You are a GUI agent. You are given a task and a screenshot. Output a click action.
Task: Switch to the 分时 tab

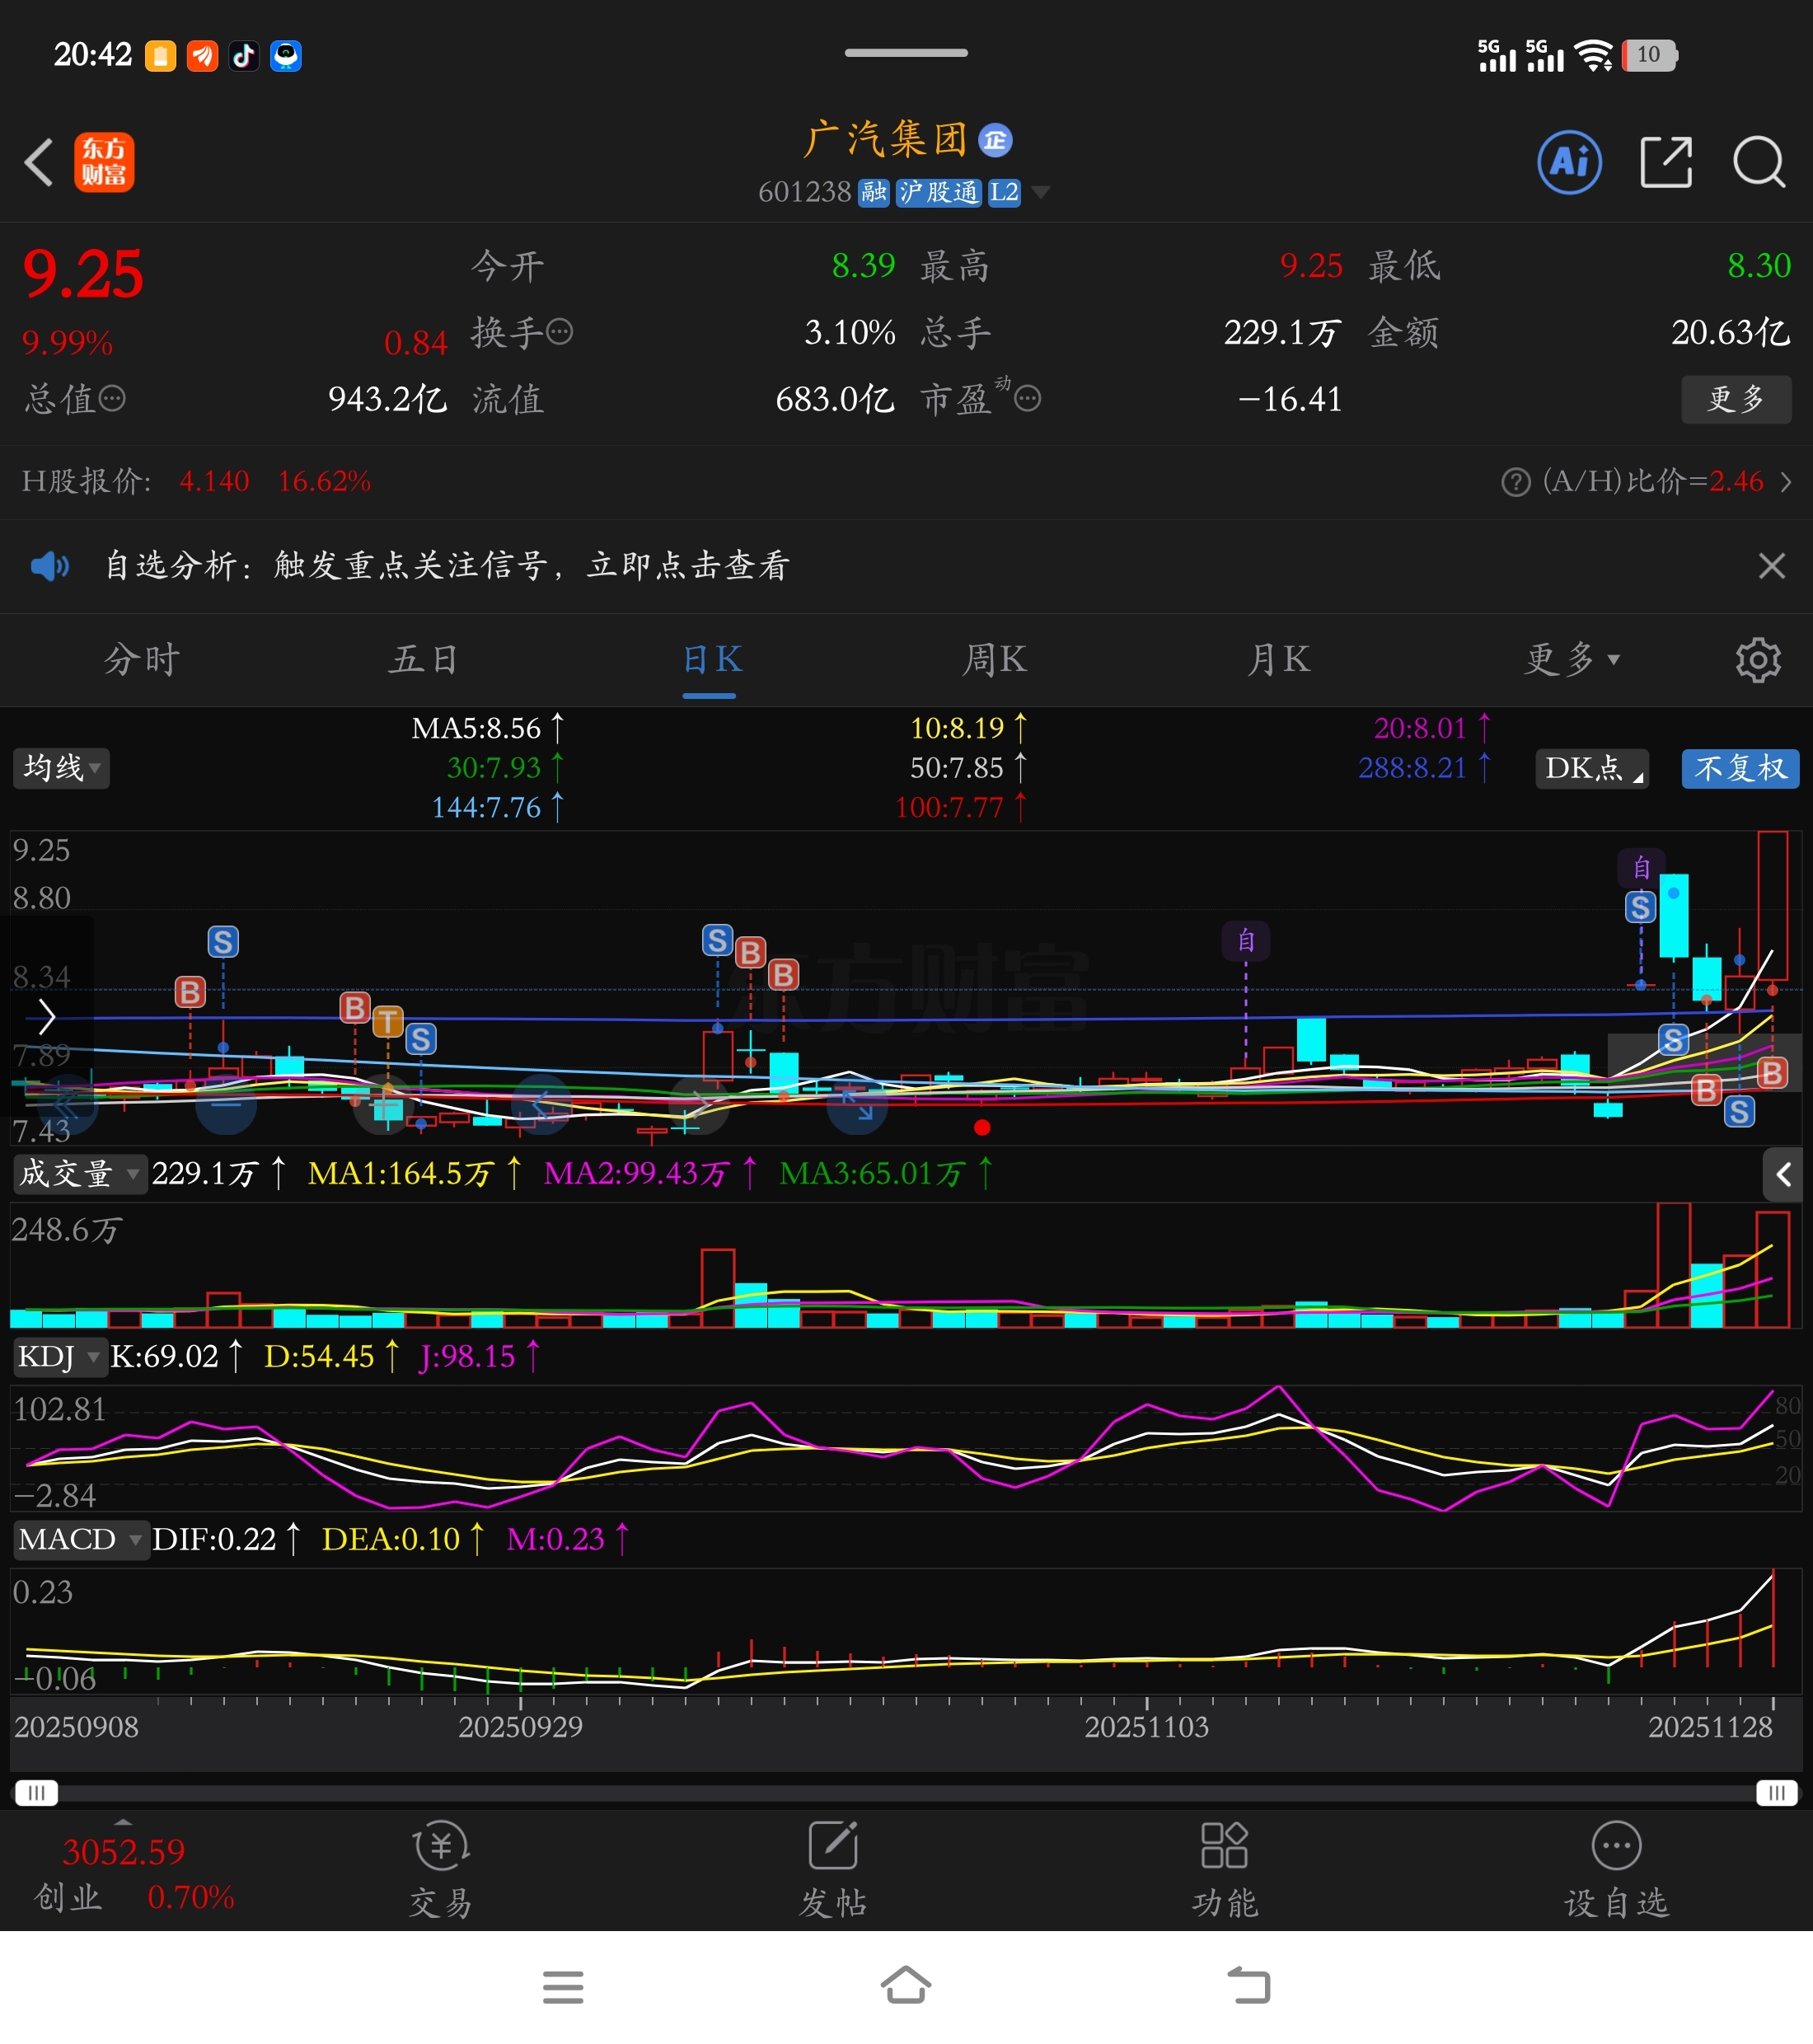(x=142, y=660)
